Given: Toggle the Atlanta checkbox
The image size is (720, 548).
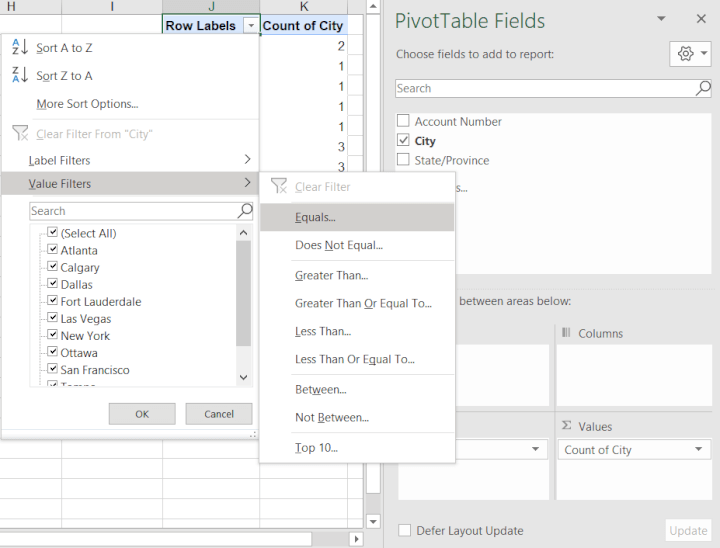Looking at the screenshot, I should point(52,250).
